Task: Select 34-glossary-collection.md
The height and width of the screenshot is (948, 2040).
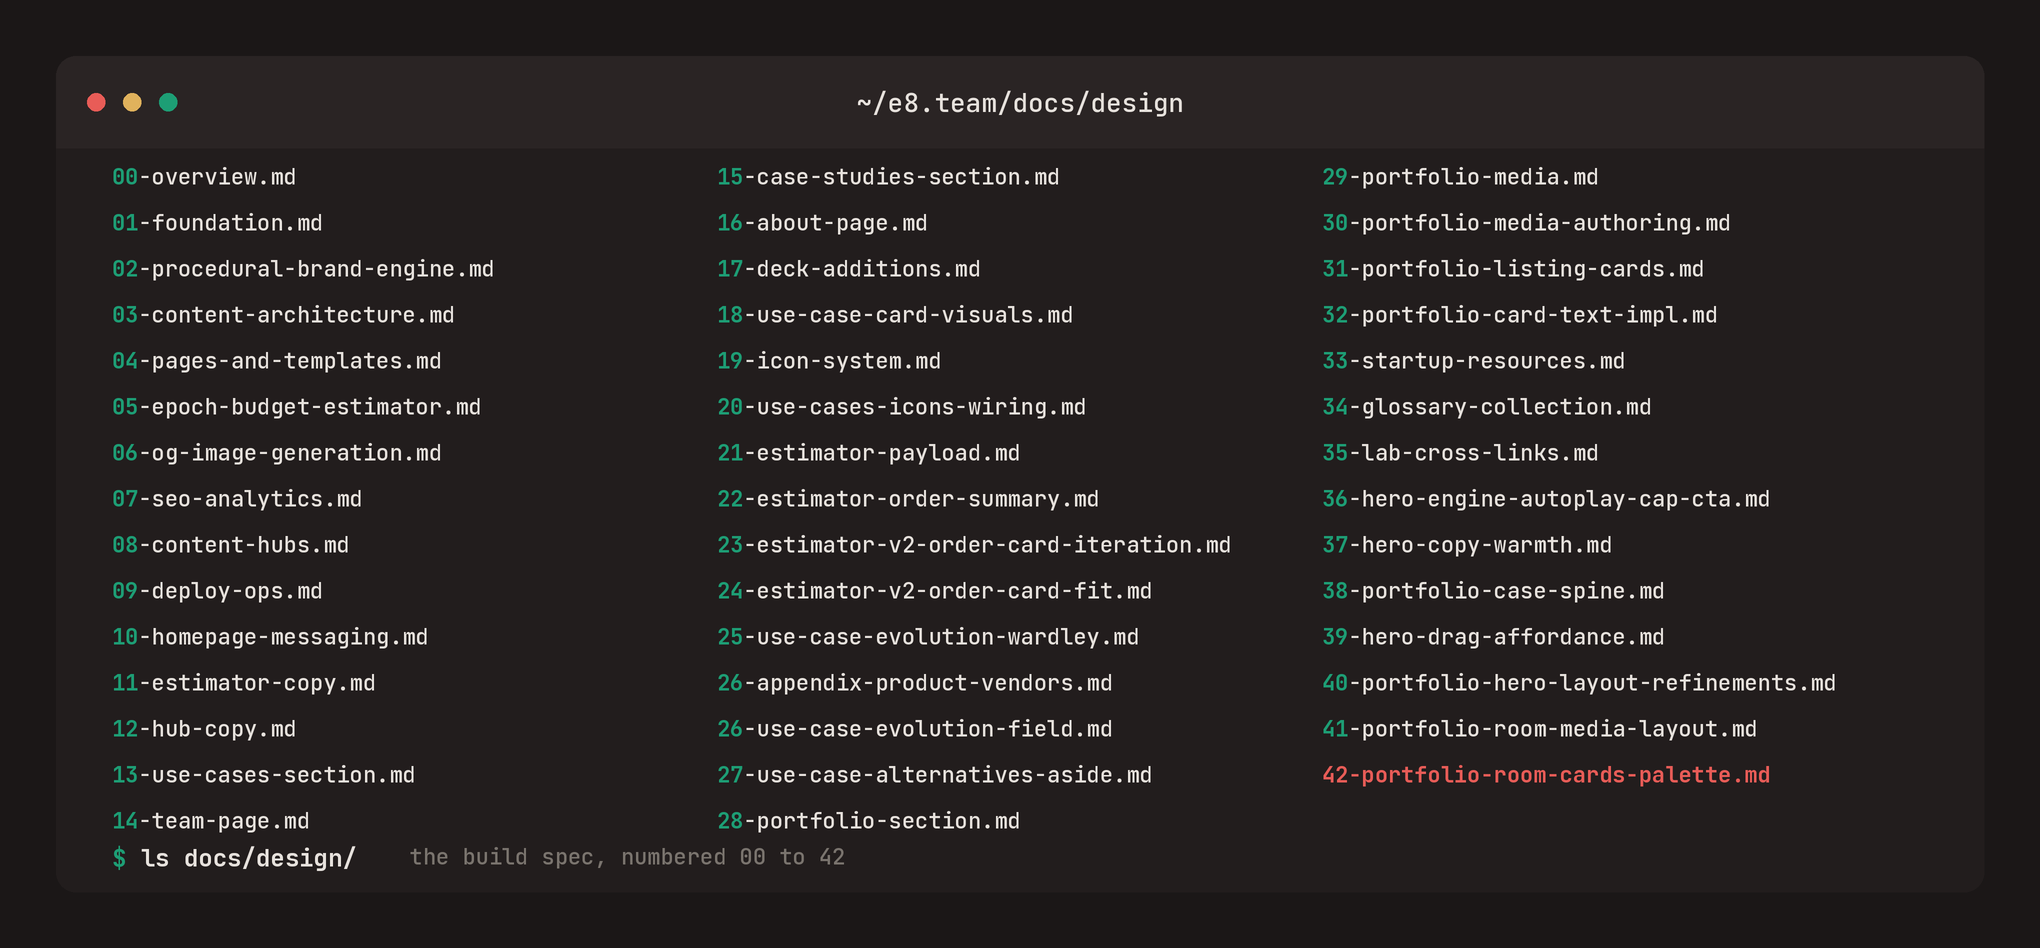Action: click(x=1487, y=407)
